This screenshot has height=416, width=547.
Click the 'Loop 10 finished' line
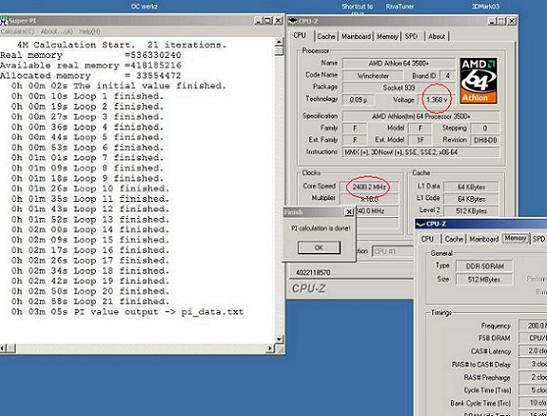(90, 189)
